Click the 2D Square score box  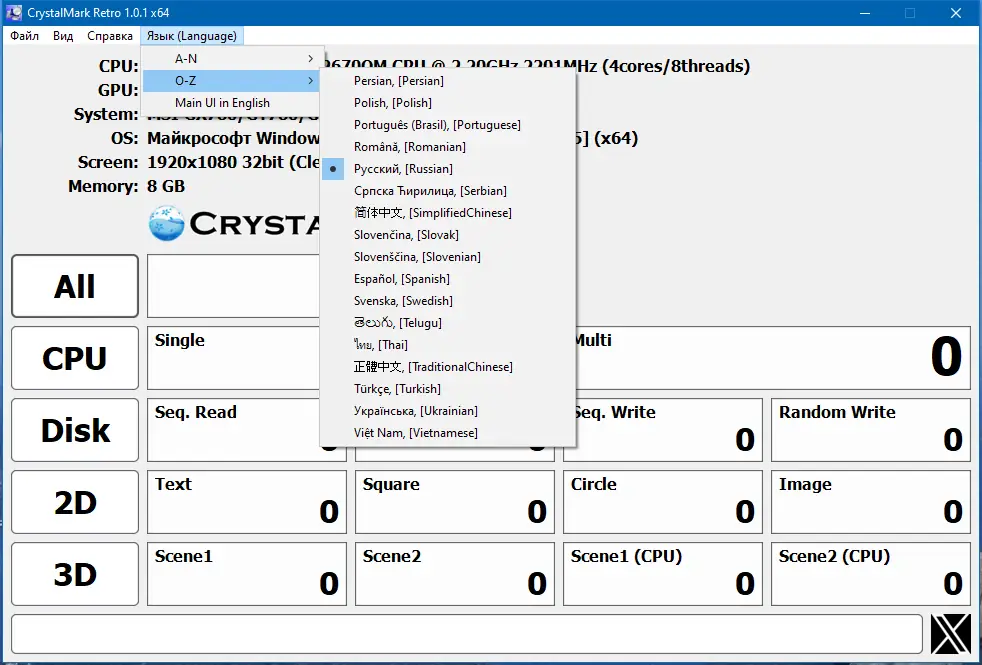(x=455, y=502)
